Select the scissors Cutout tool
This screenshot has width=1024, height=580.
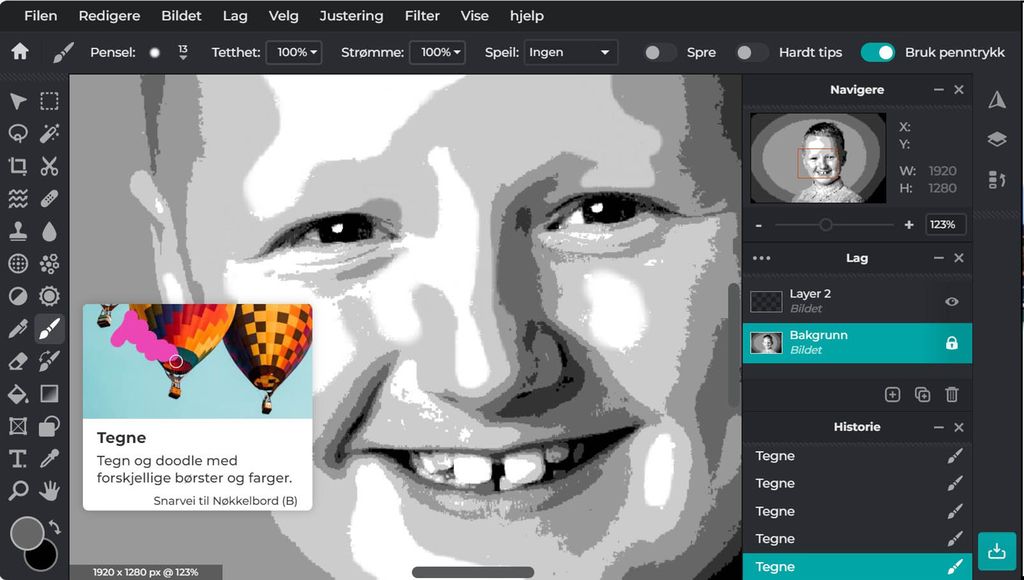pyautogui.click(x=49, y=166)
